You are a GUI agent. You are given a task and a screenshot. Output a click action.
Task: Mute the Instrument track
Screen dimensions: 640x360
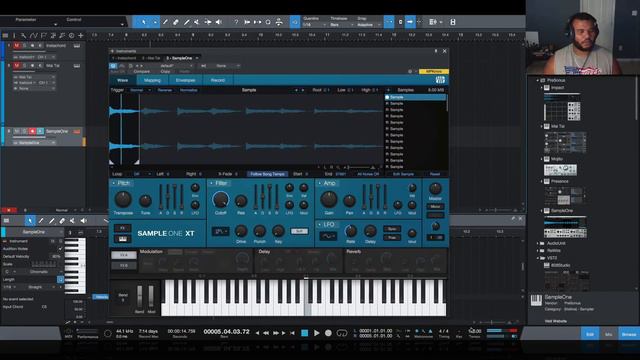[16, 46]
